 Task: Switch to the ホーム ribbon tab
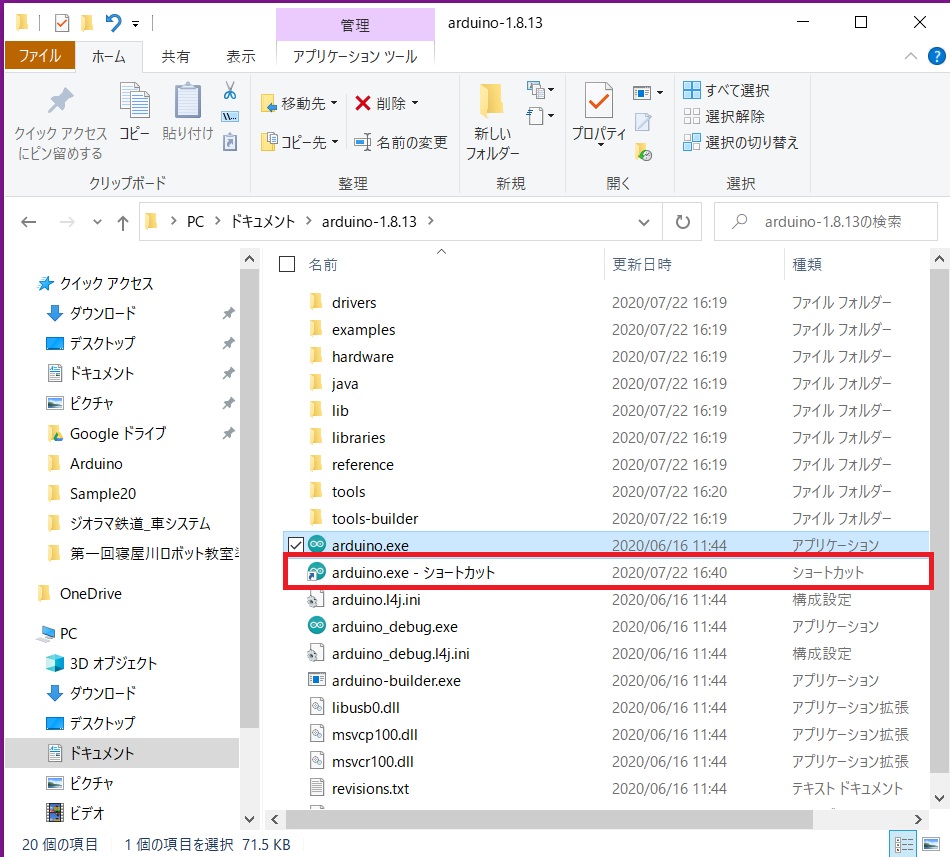108,56
